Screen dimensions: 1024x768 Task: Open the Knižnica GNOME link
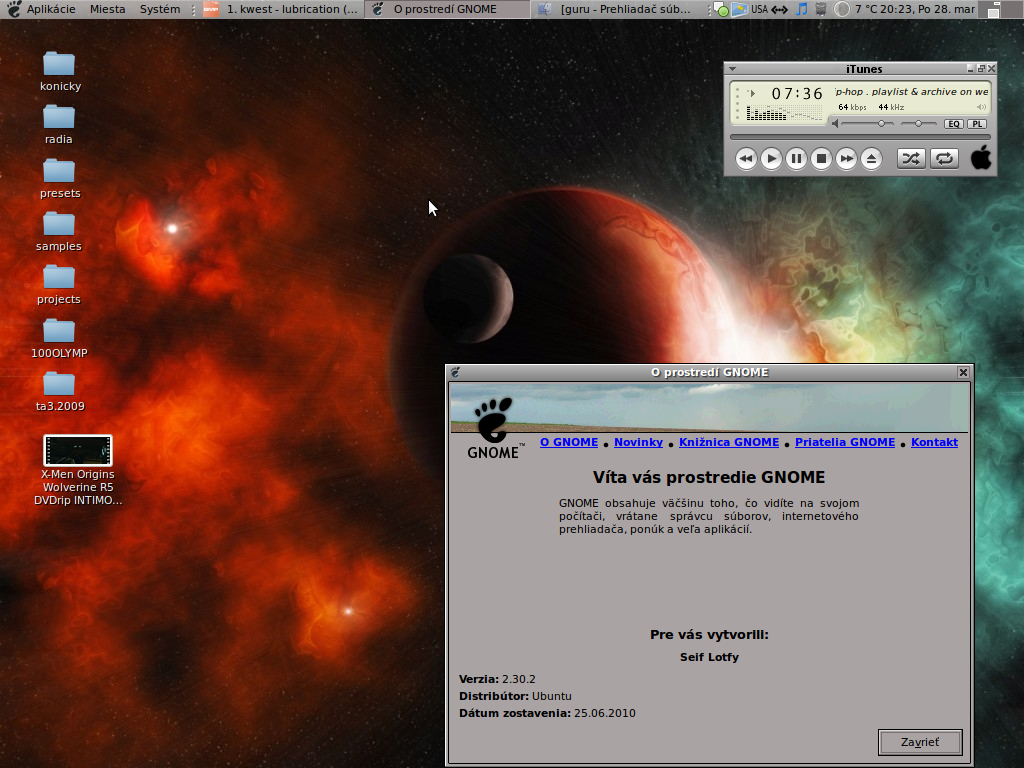point(729,442)
